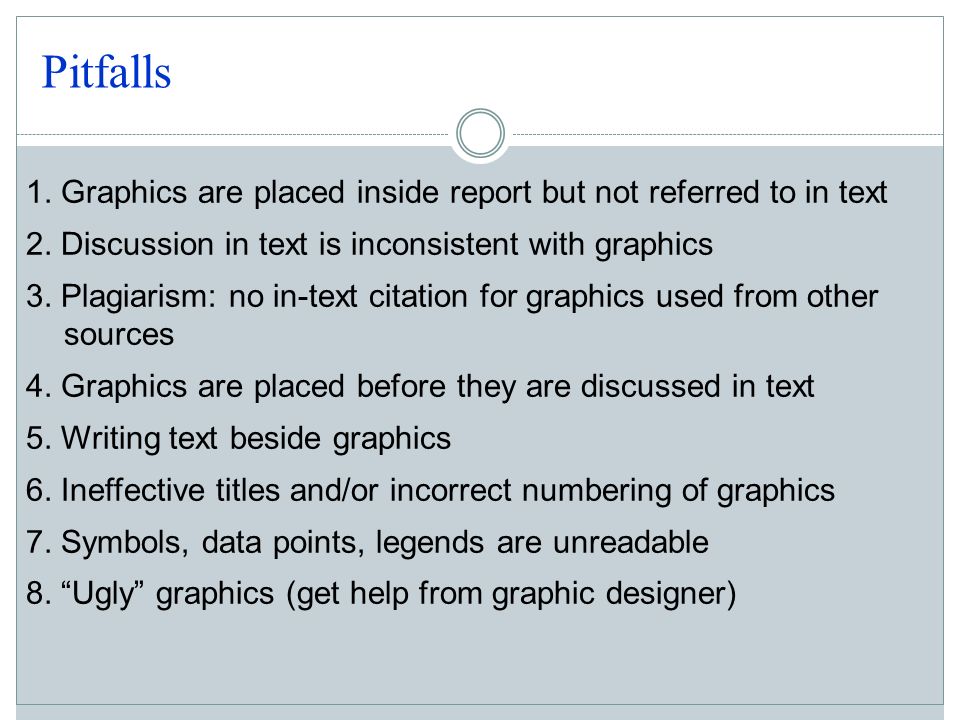Click the word sources on the wrapped line
The width and height of the screenshot is (960, 720).
pos(119,335)
